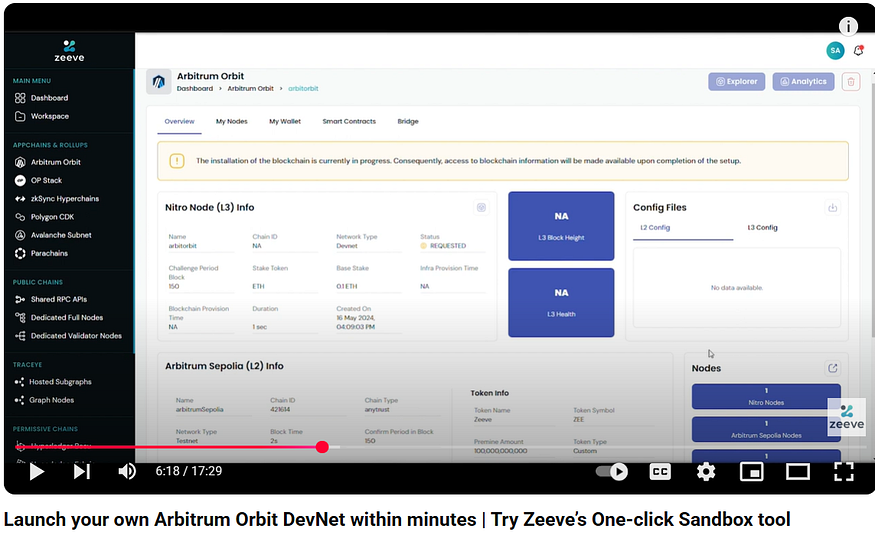Screen dimensions: 875x535
Task: Skip to next video
Action: [81, 472]
